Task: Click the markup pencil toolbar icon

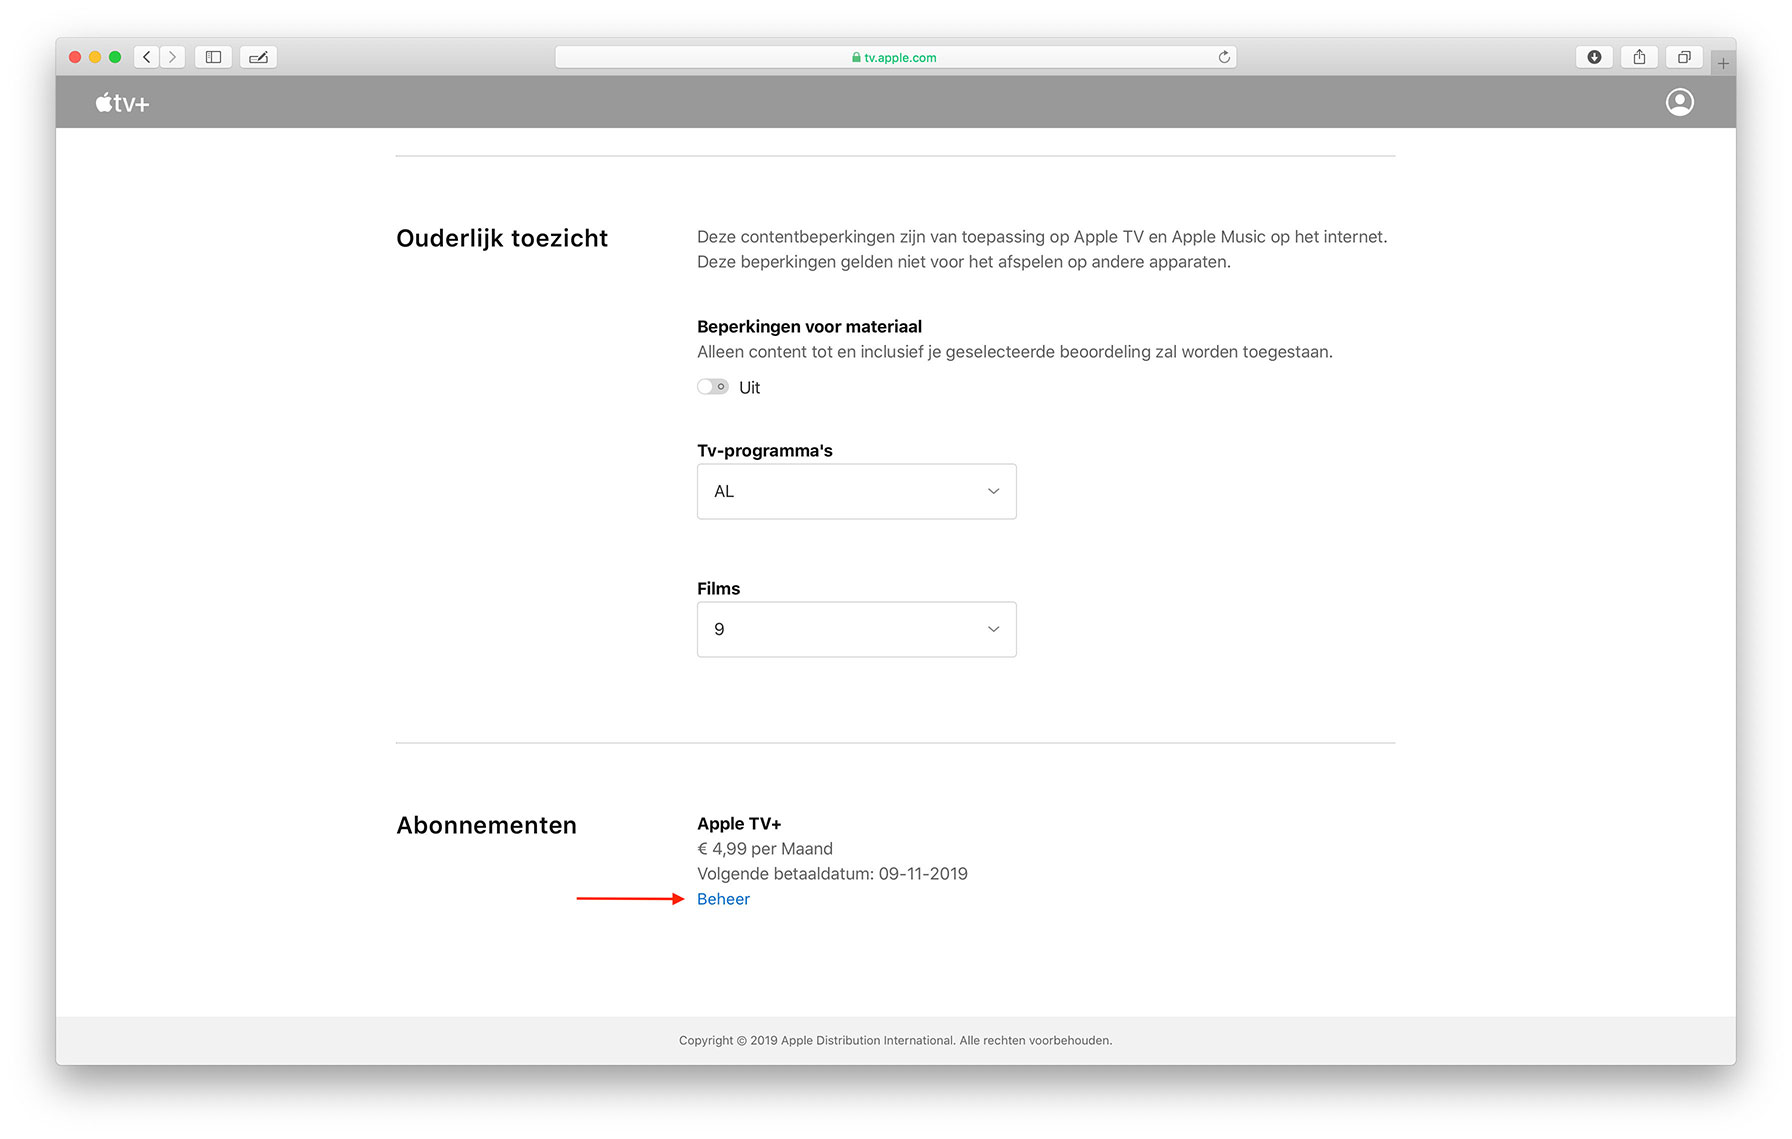Action: tap(258, 57)
